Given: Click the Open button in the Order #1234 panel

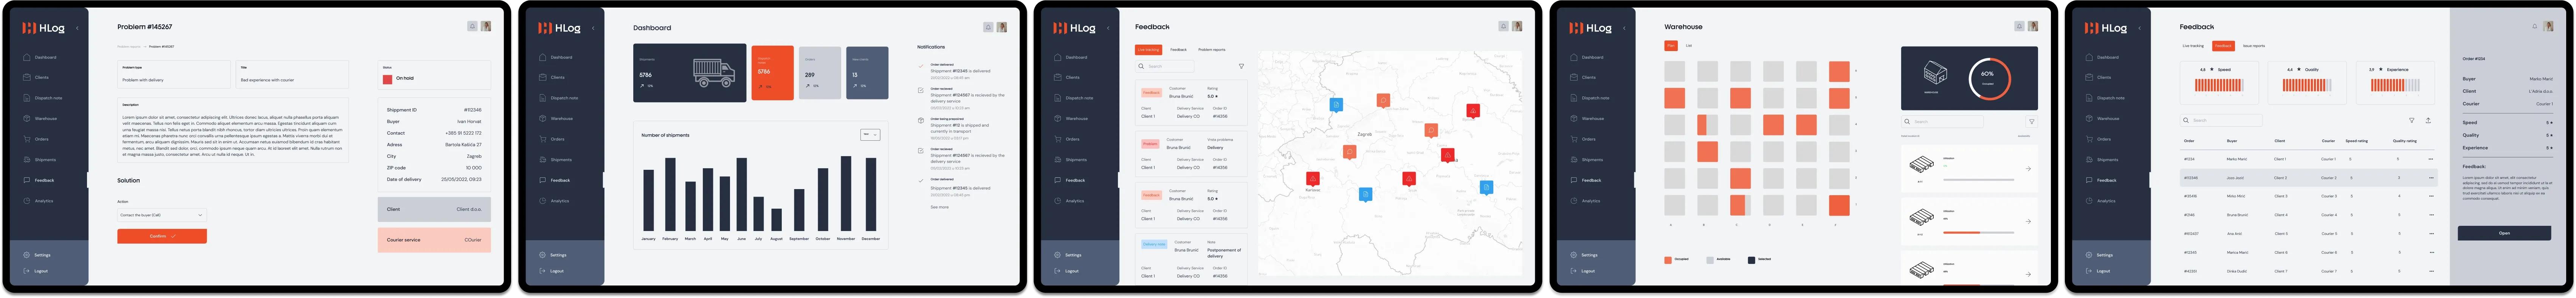Looking at the screenshot, I should coord(2504,233).
